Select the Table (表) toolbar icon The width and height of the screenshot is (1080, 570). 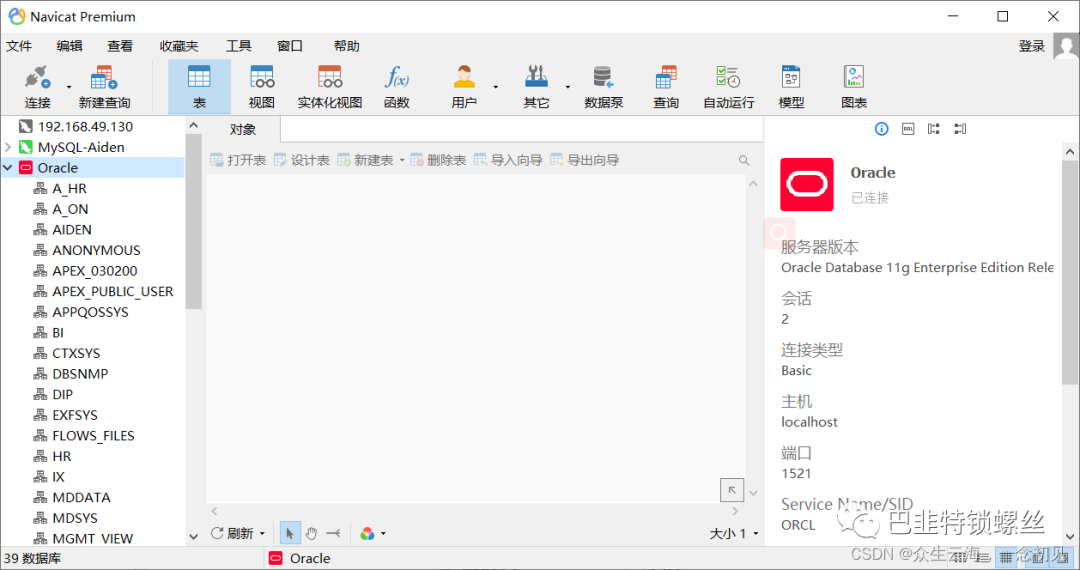tap(199, 87)
